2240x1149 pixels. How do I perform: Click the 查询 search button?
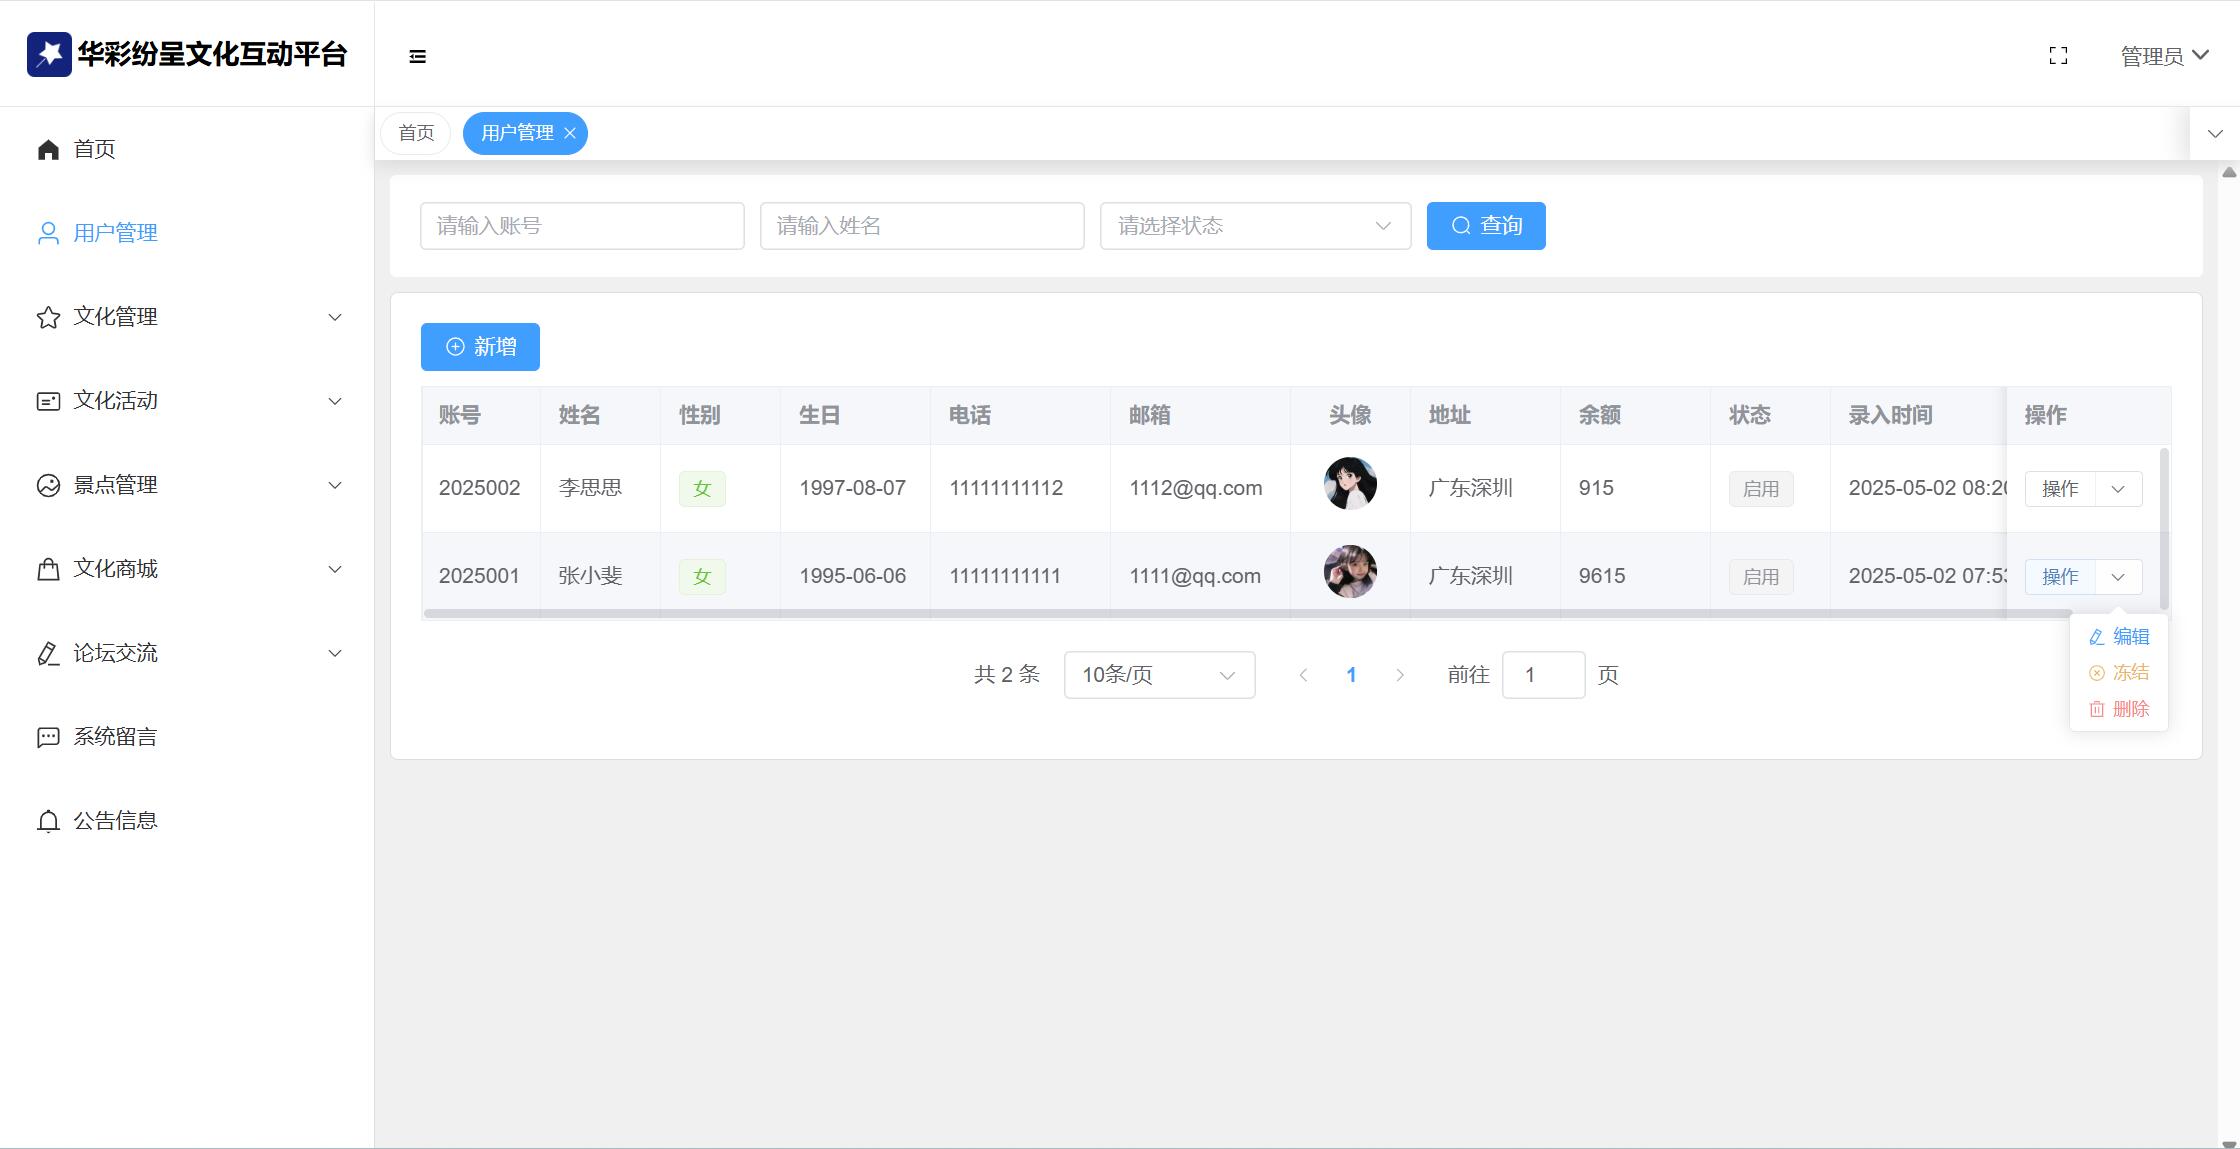click(1485, 226)
